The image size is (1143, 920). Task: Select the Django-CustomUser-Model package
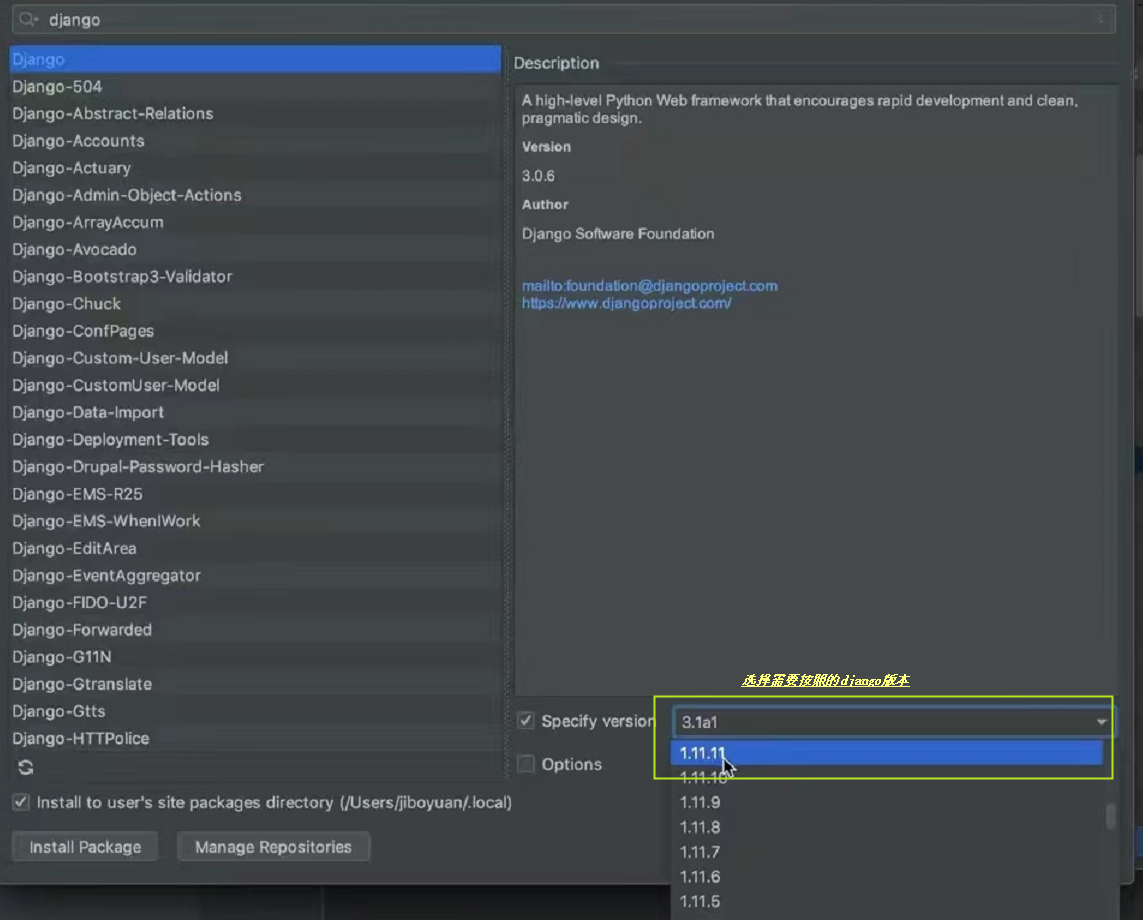point(255,385)
